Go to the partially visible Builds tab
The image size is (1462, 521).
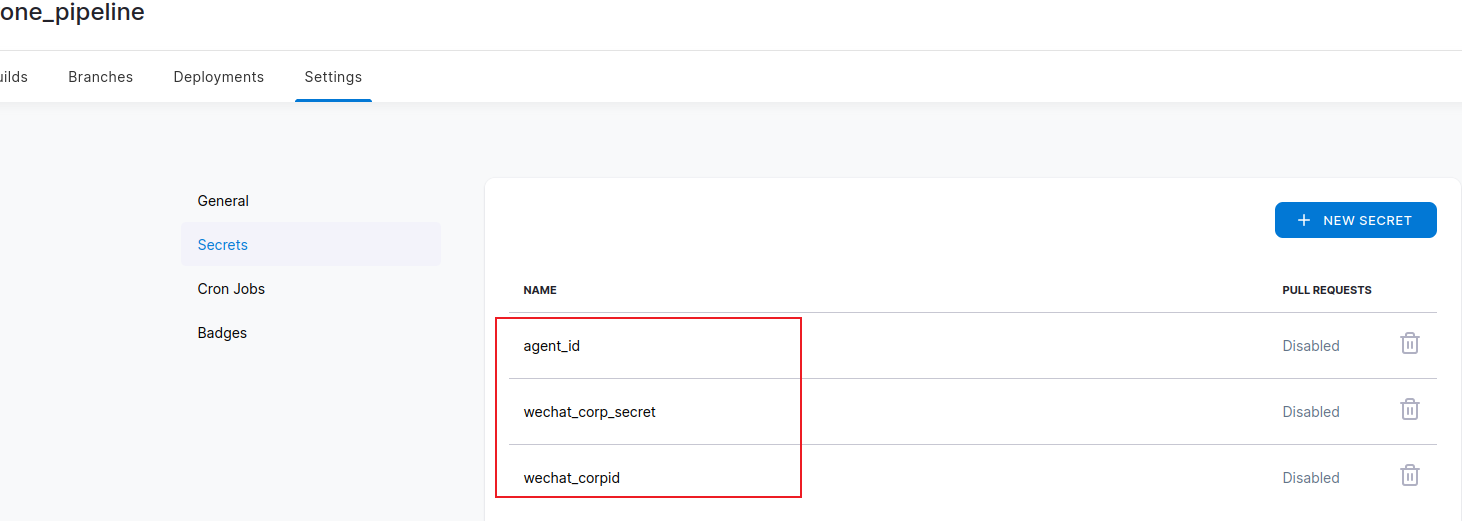tap(13, 77)
